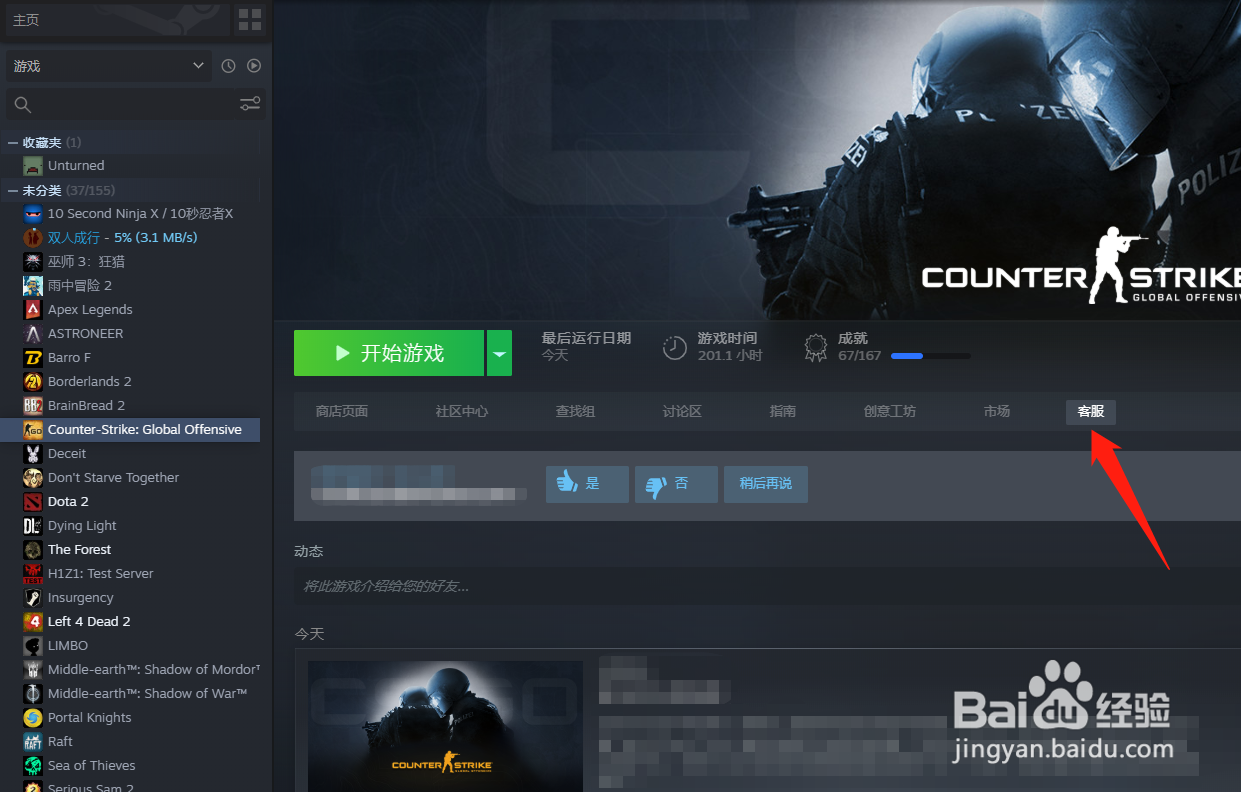This screenshot has width=1241, height=792.
Task: Select the Barro F icon
Action: 33,357
